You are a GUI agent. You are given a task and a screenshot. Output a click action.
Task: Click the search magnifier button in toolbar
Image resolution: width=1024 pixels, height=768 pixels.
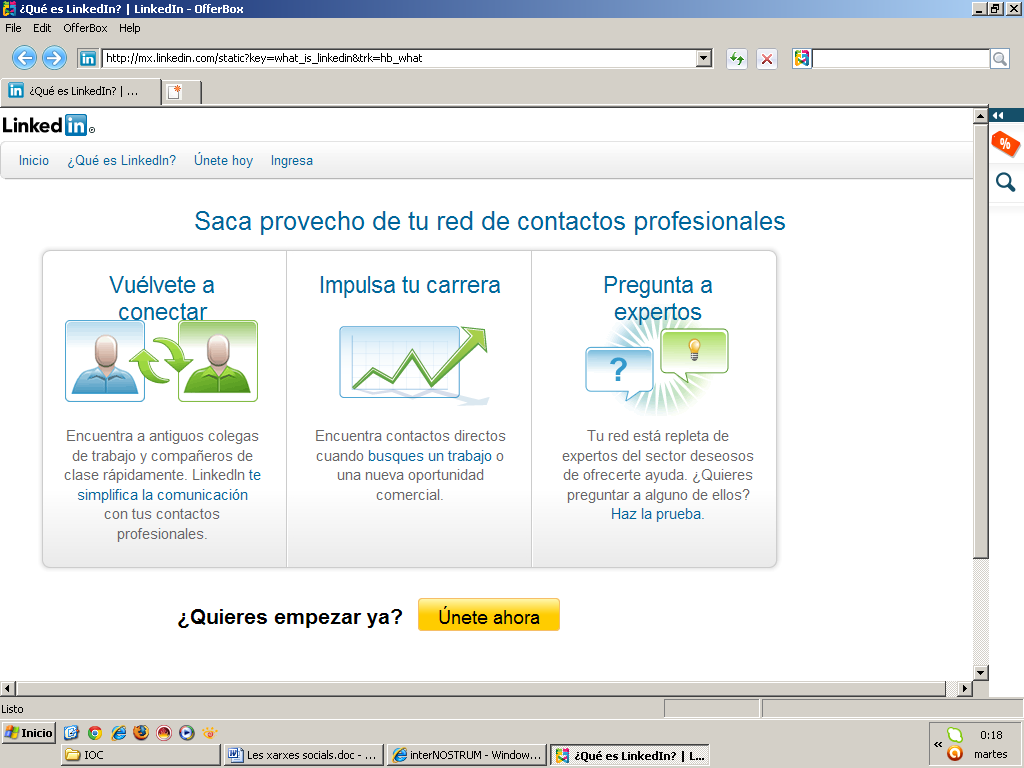[999, 59]
